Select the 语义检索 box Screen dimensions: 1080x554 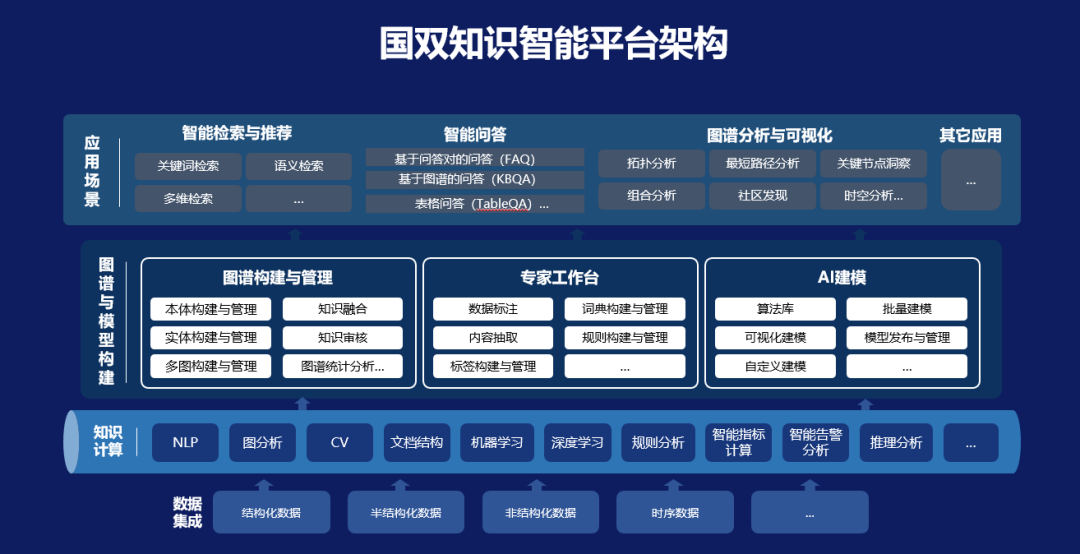click(299, 166)
